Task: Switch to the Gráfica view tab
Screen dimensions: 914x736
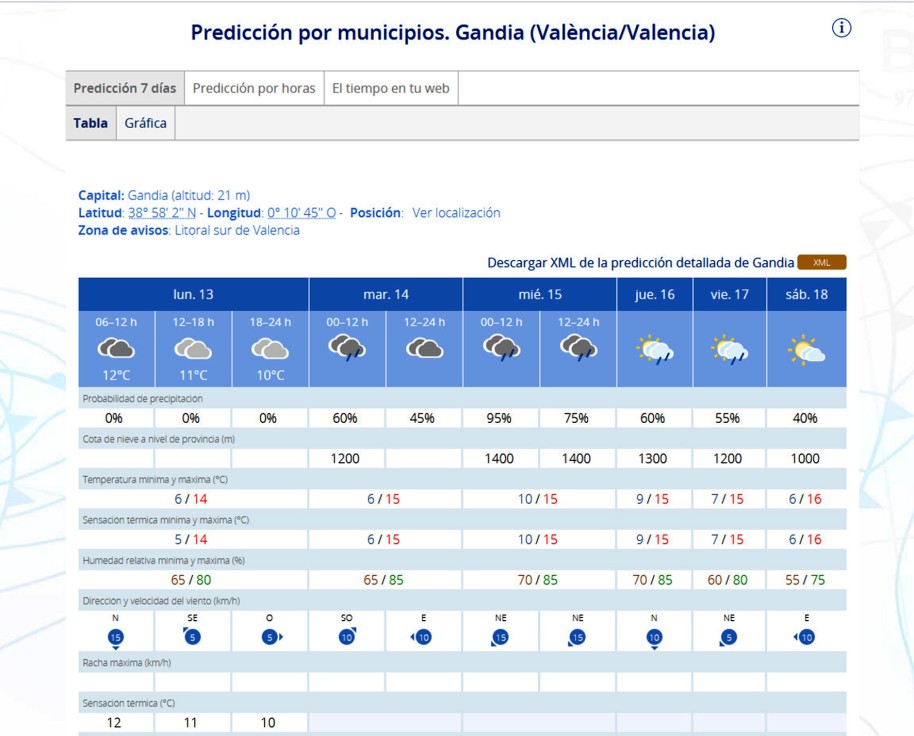Action: point(145,123)
